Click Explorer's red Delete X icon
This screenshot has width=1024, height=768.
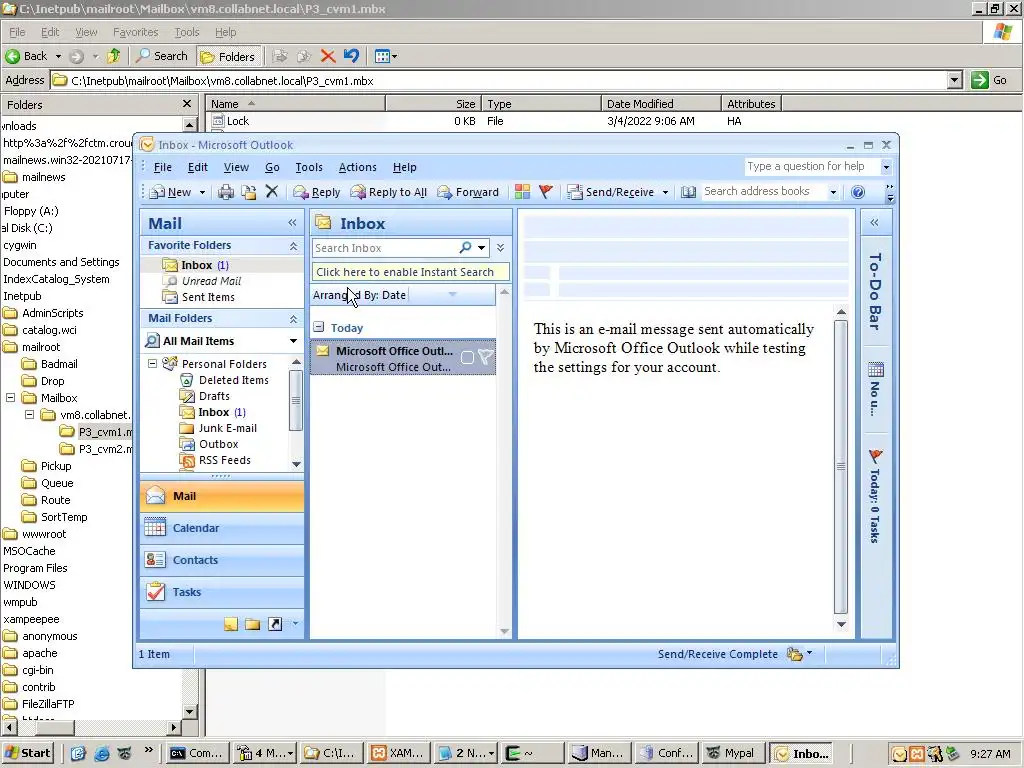[328, 56]
